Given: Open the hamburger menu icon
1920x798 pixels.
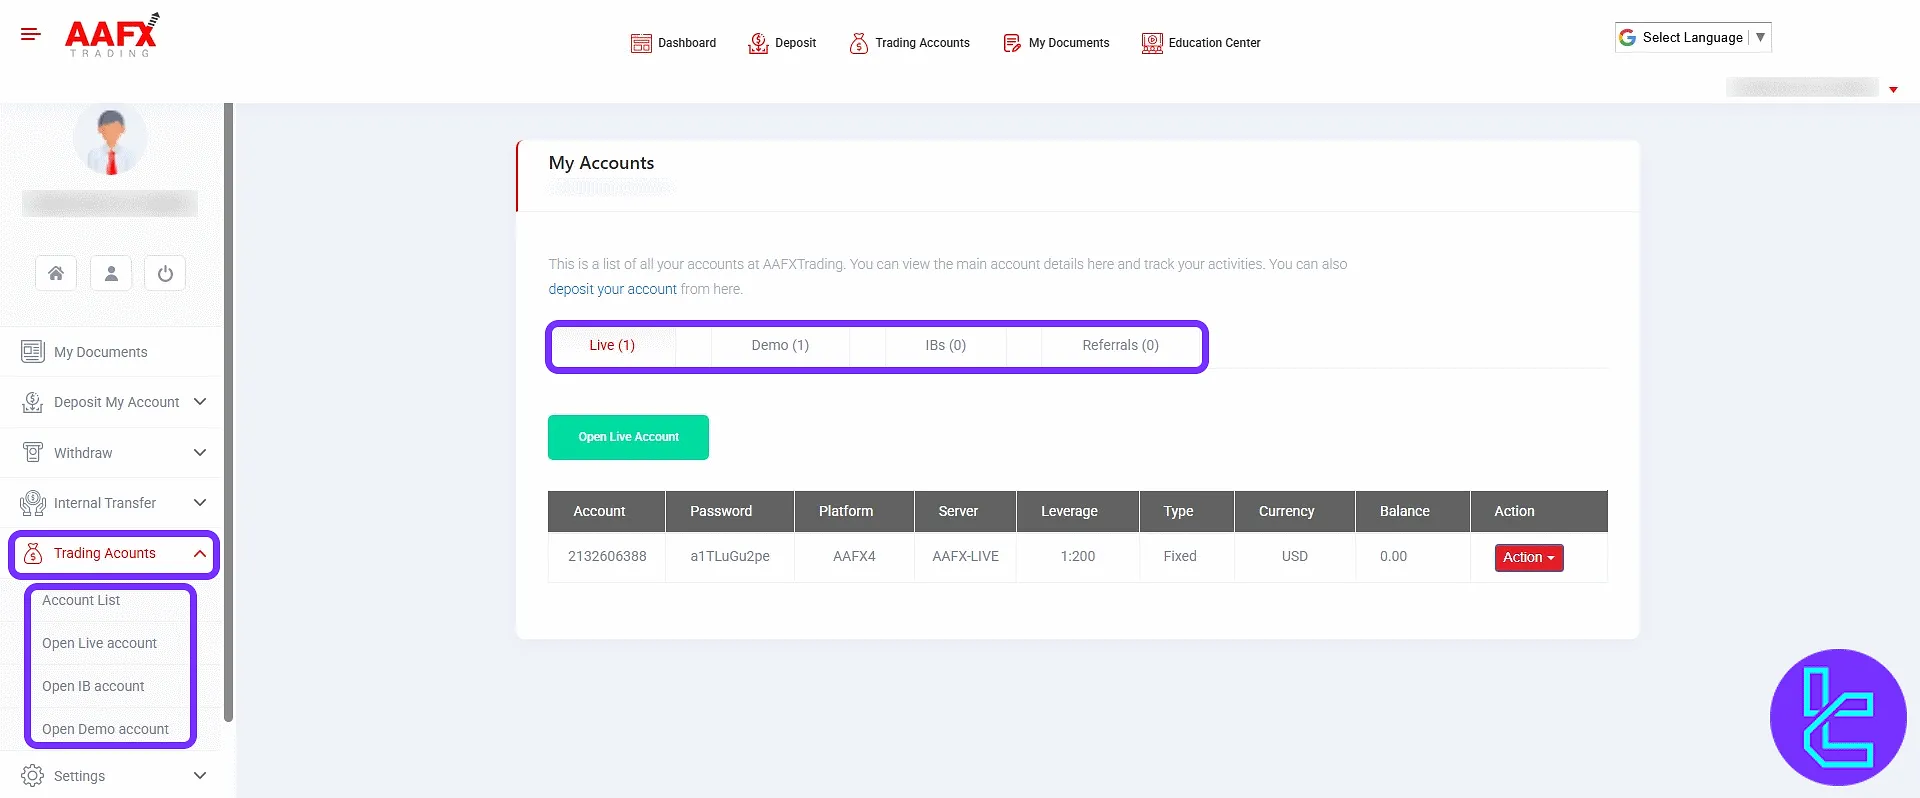Looking at the screenshot, I should (31, 34).
